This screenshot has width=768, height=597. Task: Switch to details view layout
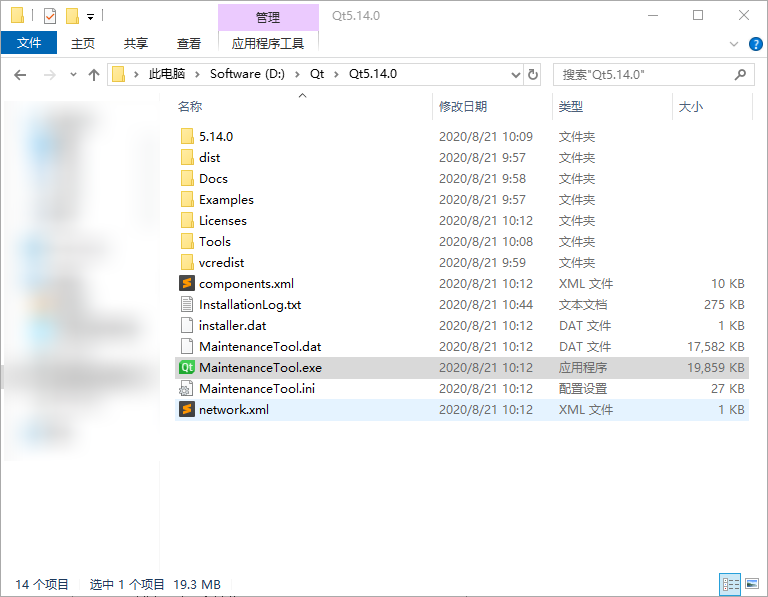click(730, 584)
